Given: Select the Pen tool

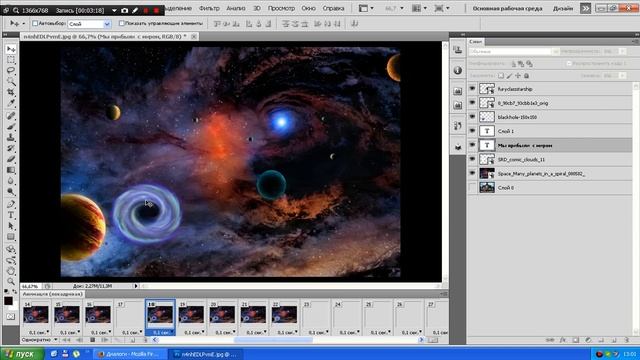Looking at the screenshot, I should pos(11,204).
